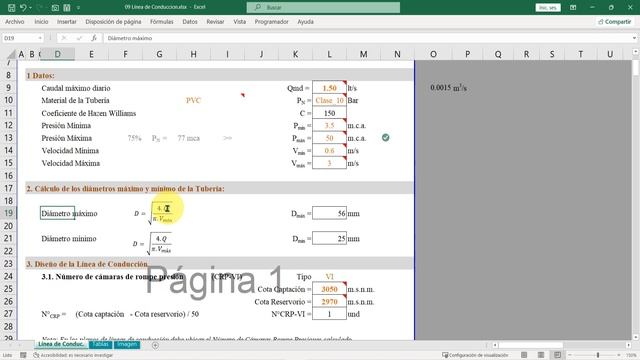Undo the last action
This screenshot has height=360, width=640.
pyautogui.click(x=23, y=7)
